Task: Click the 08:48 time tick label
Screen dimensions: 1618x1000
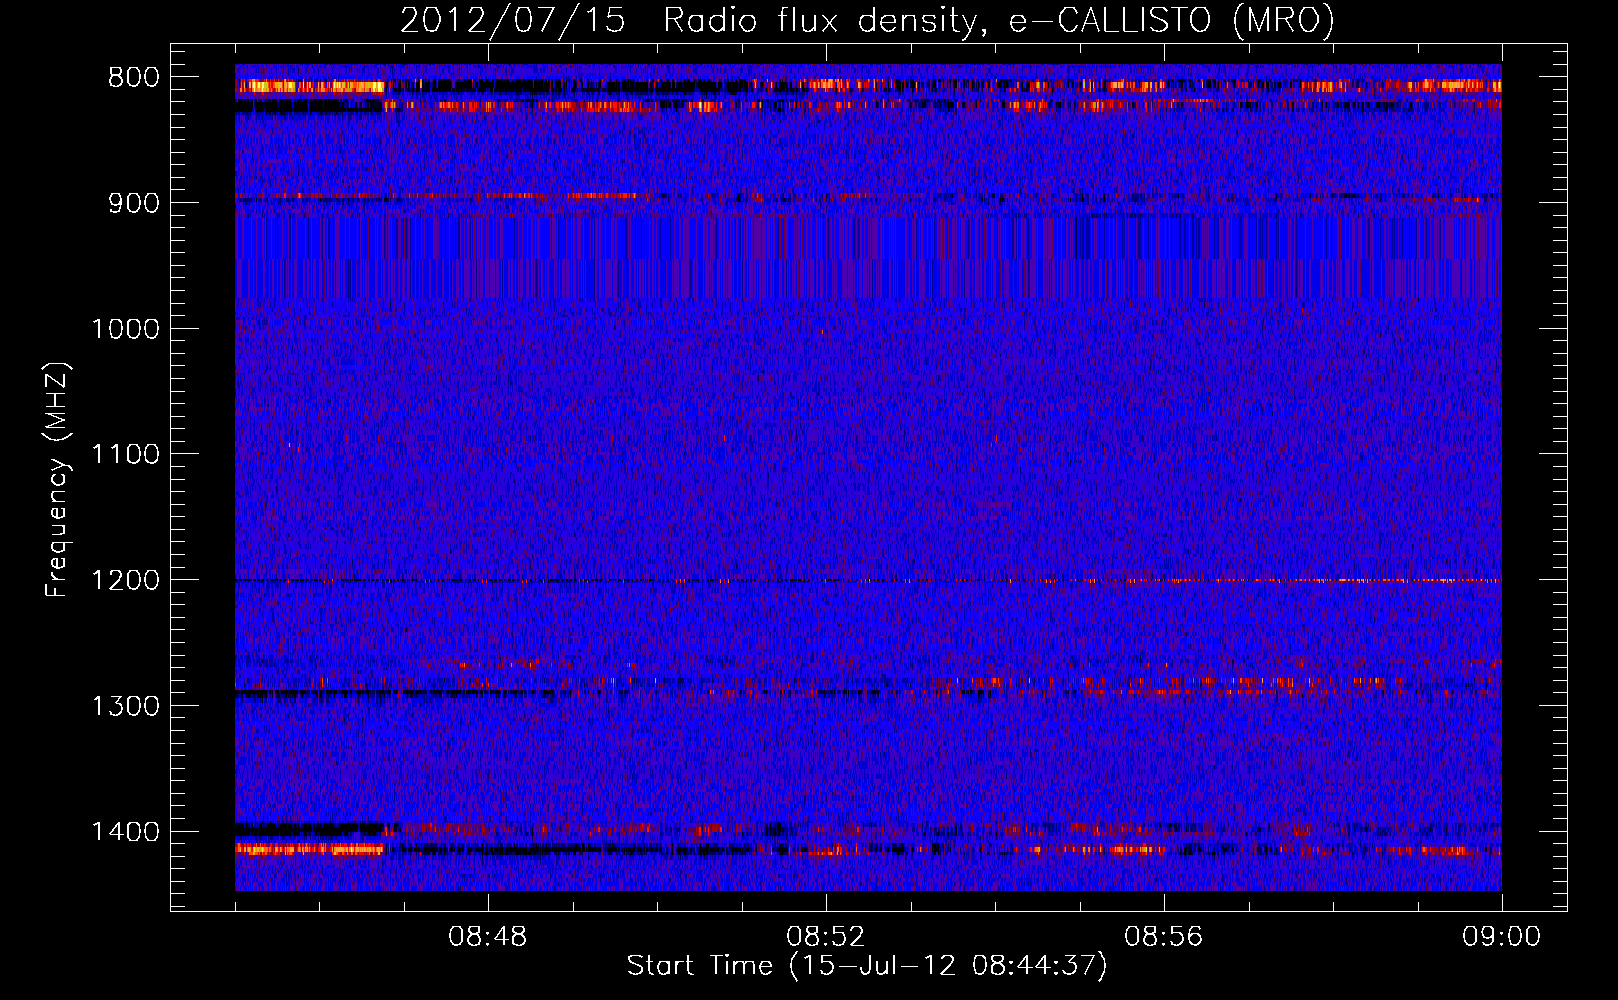Action: click(488, 937)
